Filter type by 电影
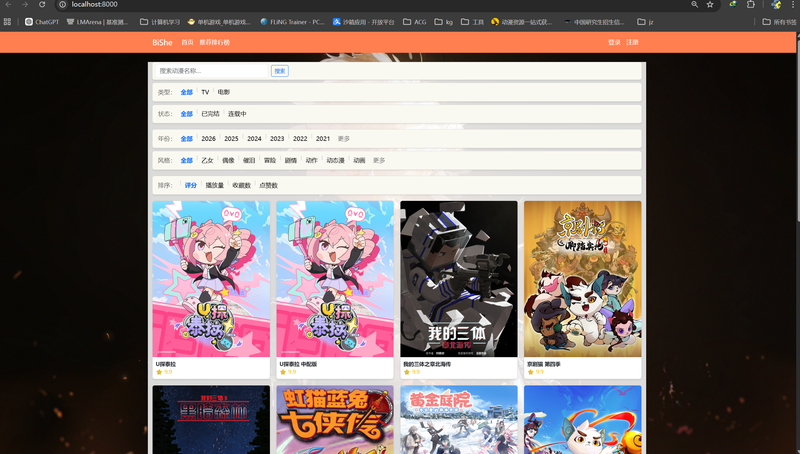Viewport: 800px width, 454px height. (223, 92)
